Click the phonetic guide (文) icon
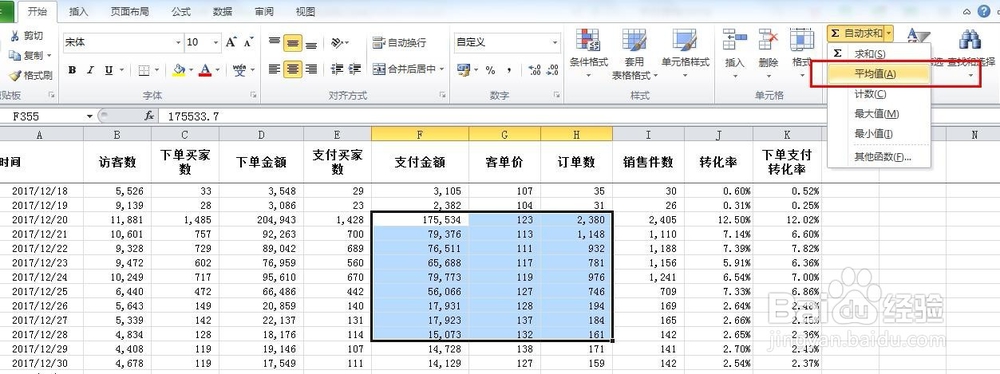The width and height of the screenshot is (1000, 374). click(240, 70)
